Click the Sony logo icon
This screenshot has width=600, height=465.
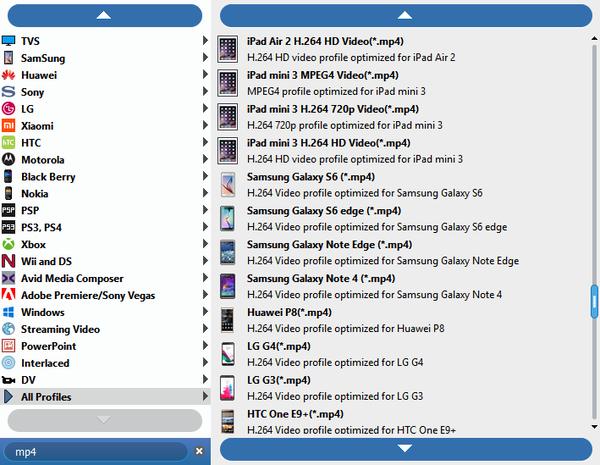coord(8,92)
